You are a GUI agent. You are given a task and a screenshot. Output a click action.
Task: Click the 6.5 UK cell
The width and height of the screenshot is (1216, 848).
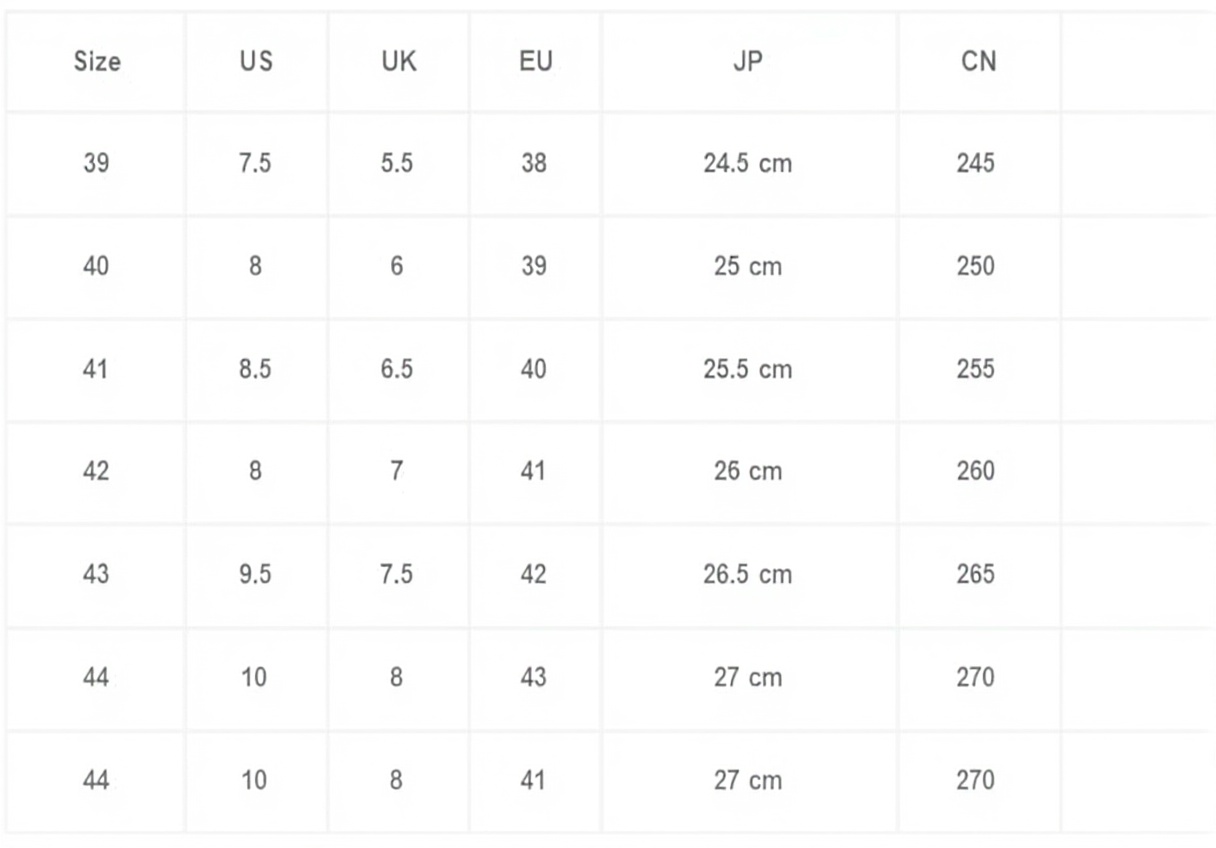[397, 369]
